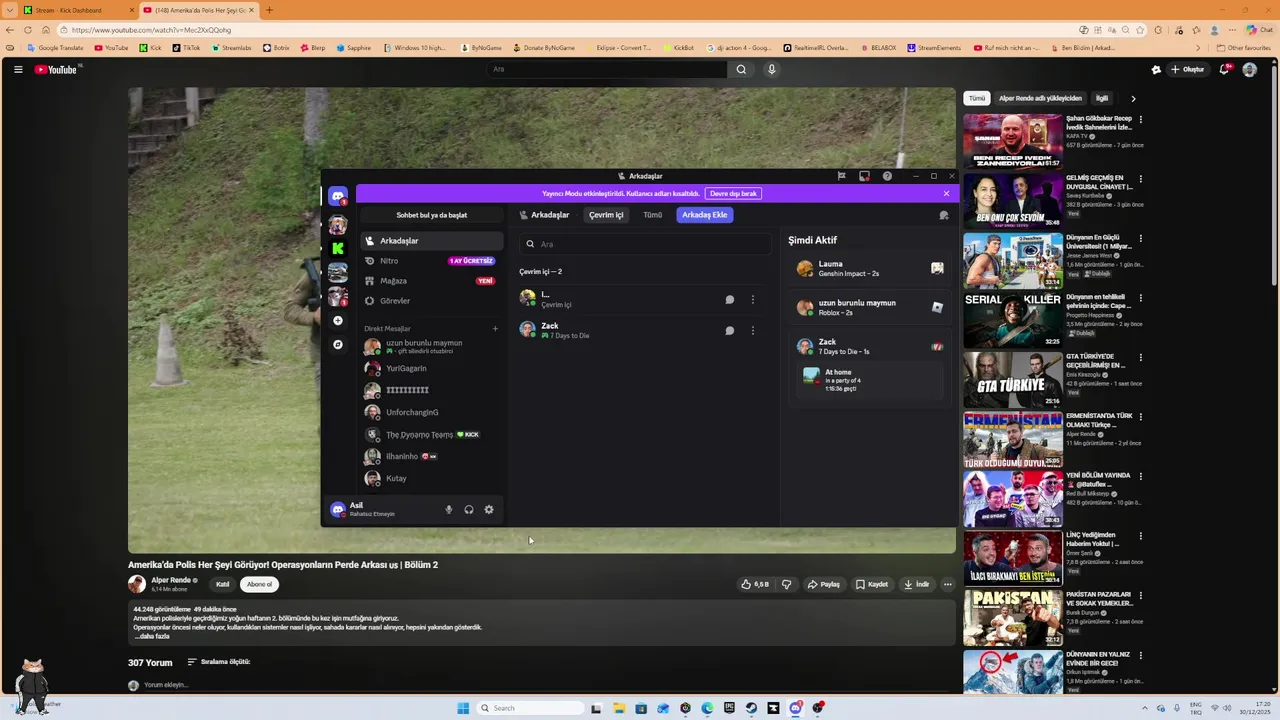Screen dimensions: 1280x720
Task: Open DM with 'uzun burunlu maymun'
Action: (432, 347)
